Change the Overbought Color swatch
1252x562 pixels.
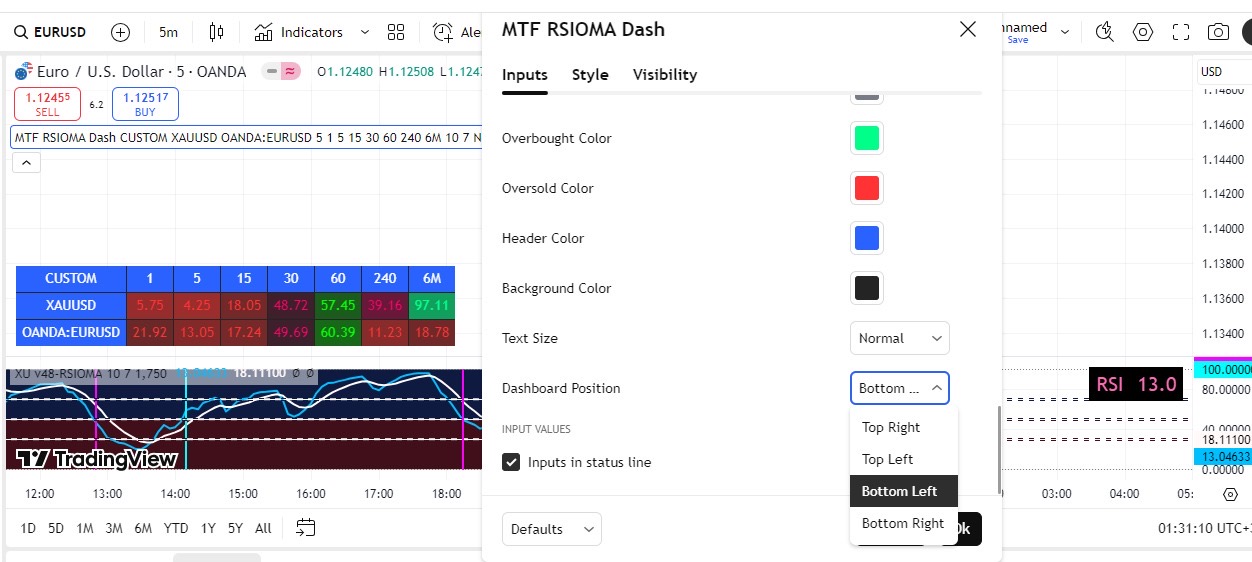(867, 138)
